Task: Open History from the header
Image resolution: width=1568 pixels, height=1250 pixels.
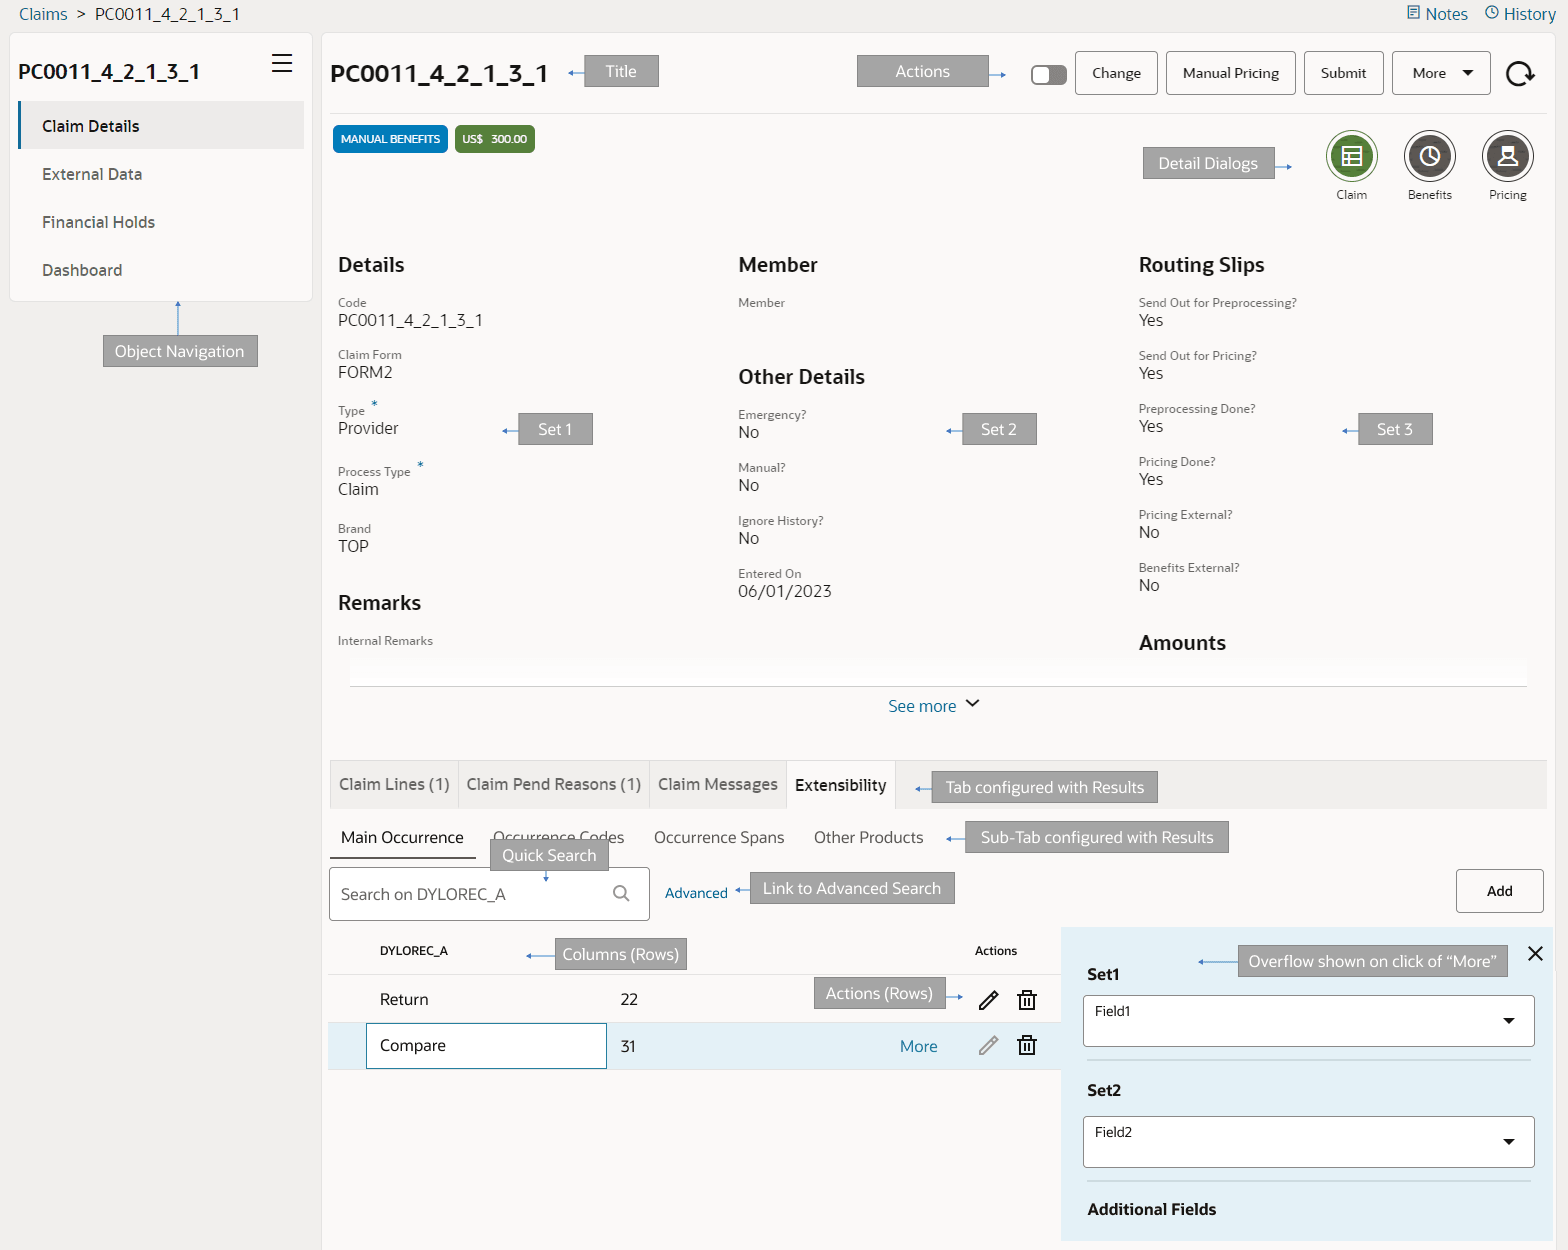Action: 1520,14
